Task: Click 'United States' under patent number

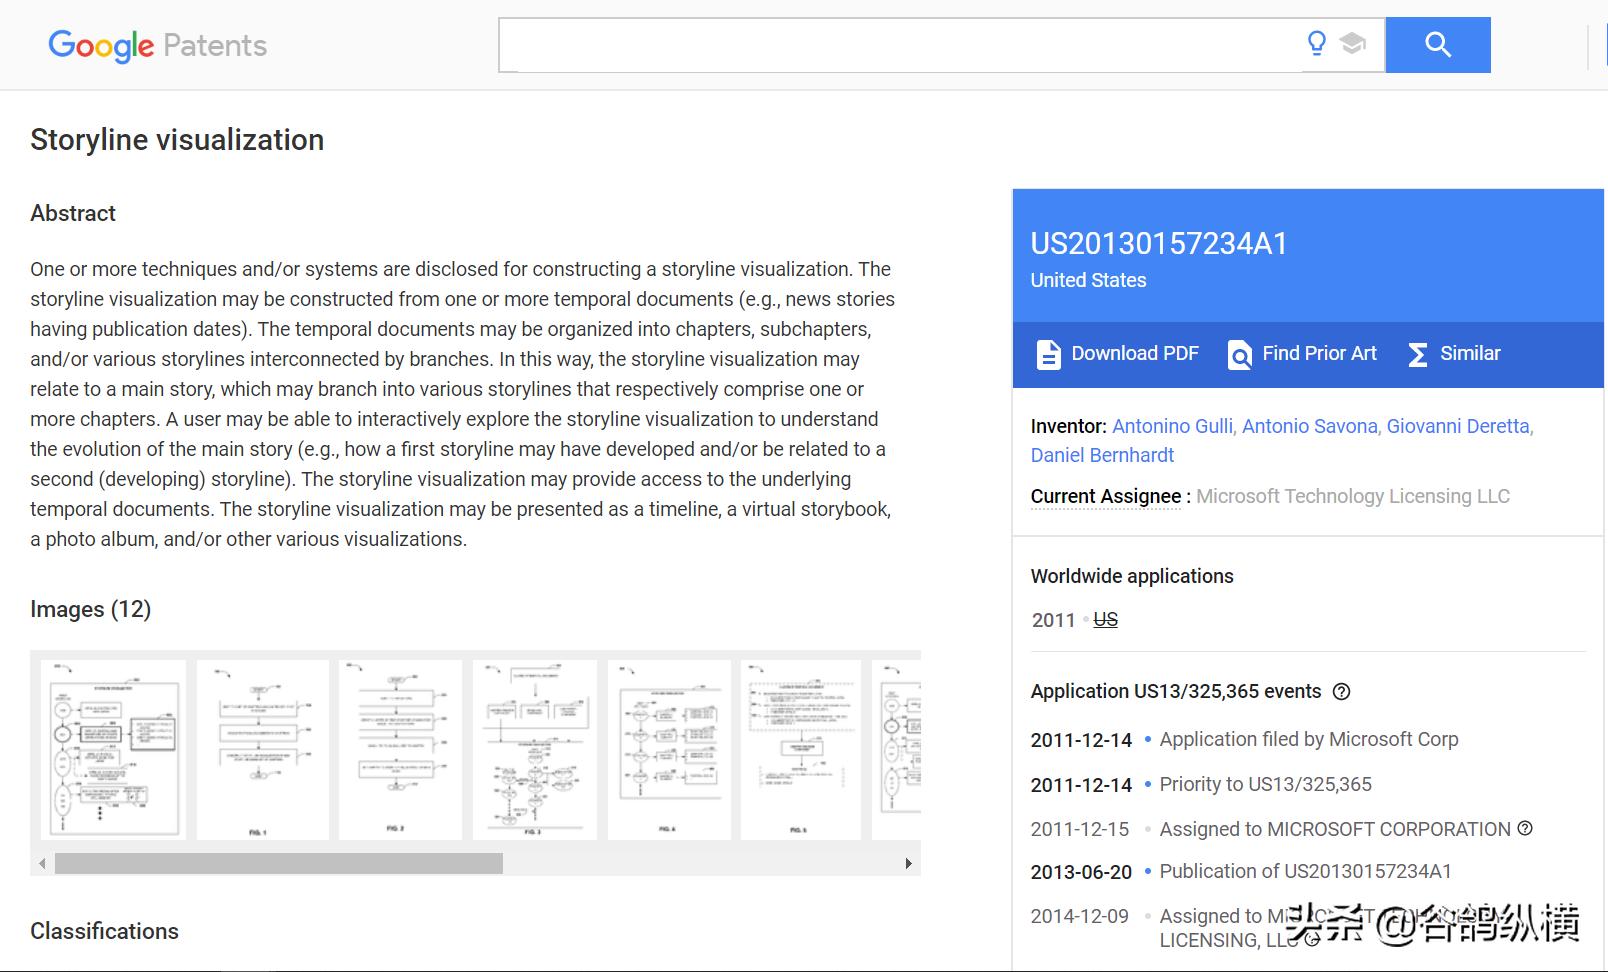Action: 1089,281
